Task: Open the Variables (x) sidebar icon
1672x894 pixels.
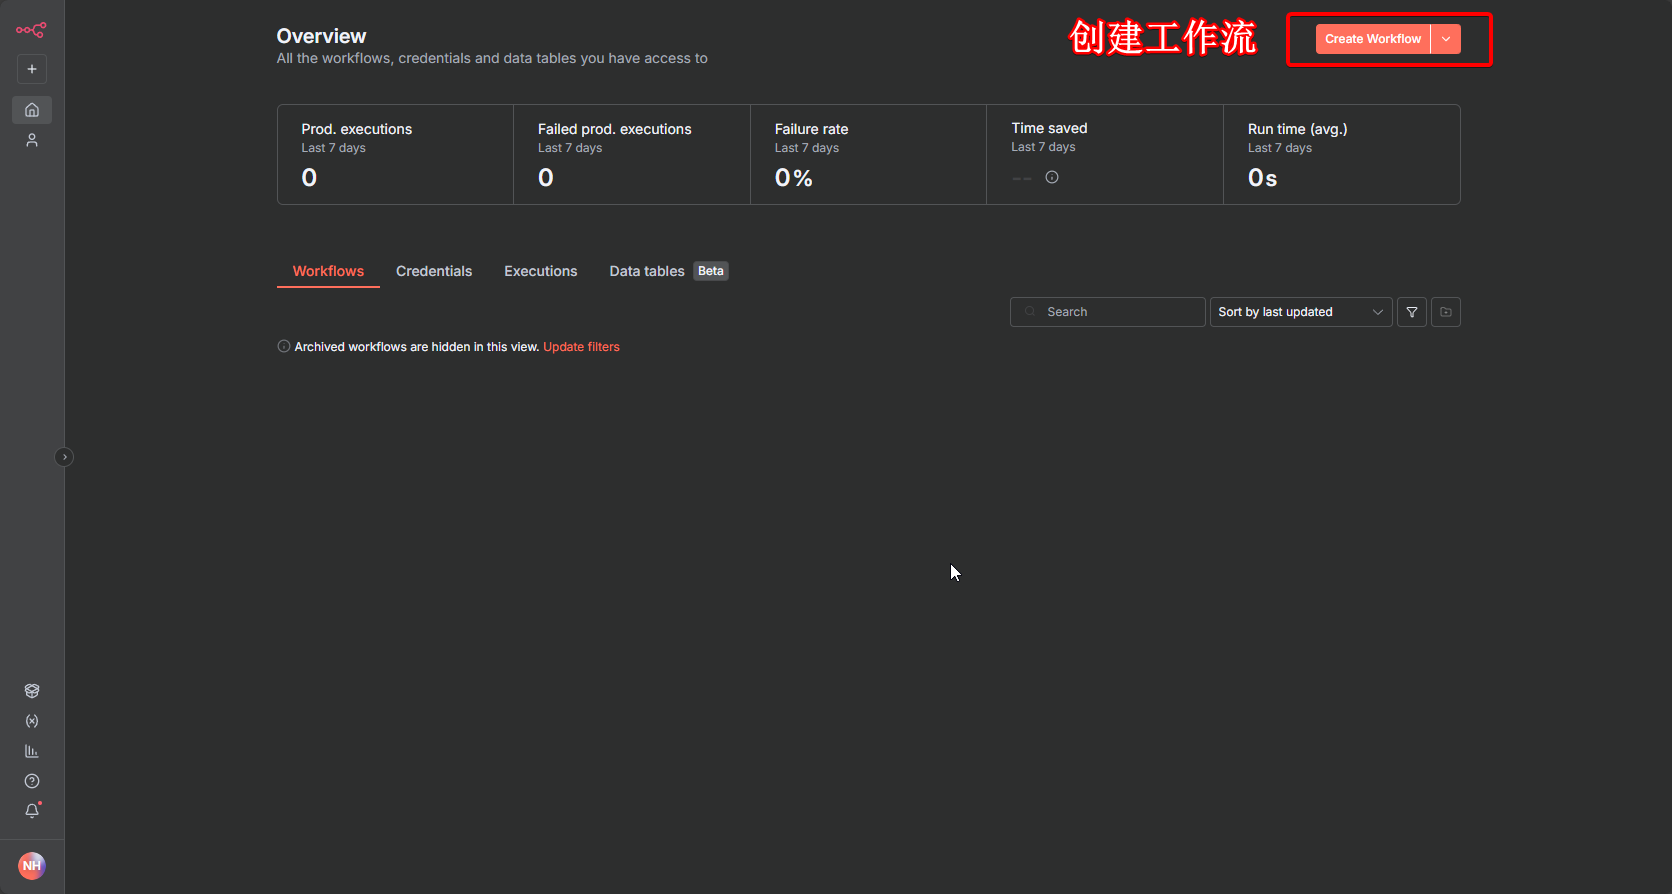Action: [x=32, y=721]
